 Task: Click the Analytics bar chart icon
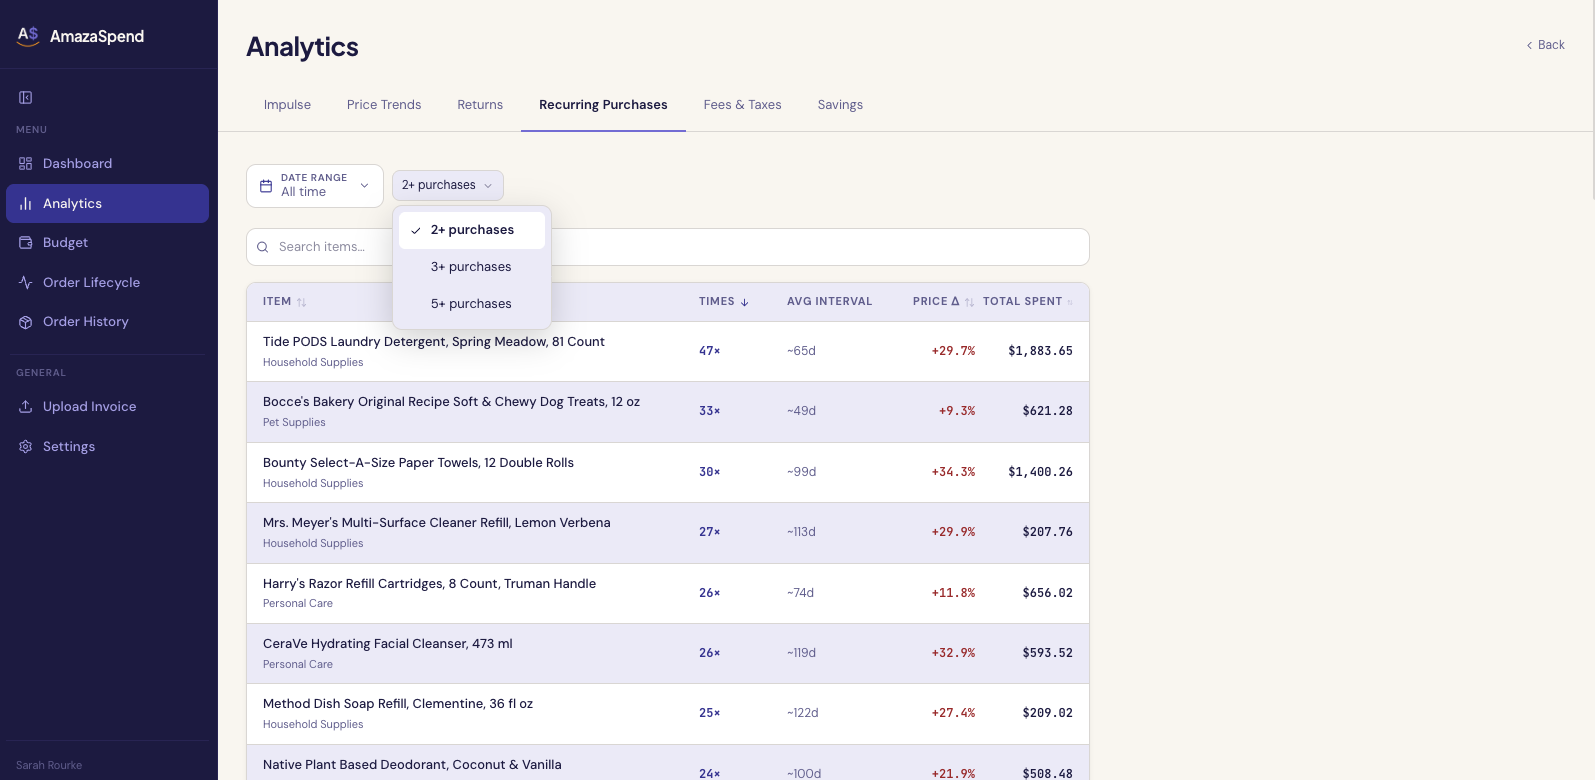coord(26,203)
